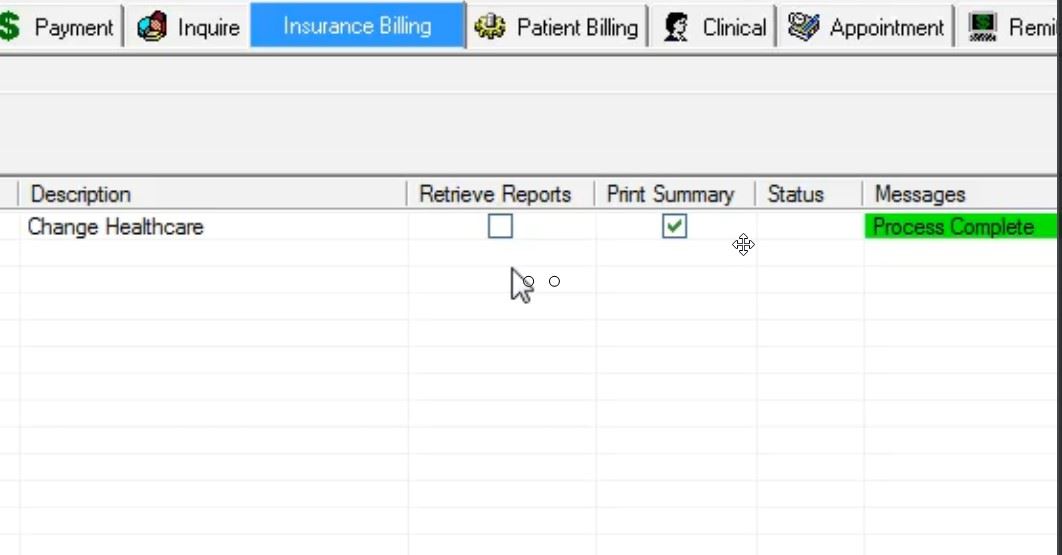1062x555 pixels.
Task: Click the Clinical person icon
Action: pyautogui.click(x=676, y=27)
